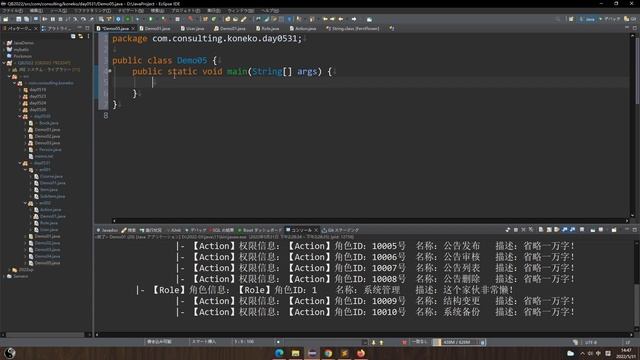Screen dimensions: 640x360
Task: Click the toolbar search magnifier icon
Action: pyautogui.click(x=558, y=19)
